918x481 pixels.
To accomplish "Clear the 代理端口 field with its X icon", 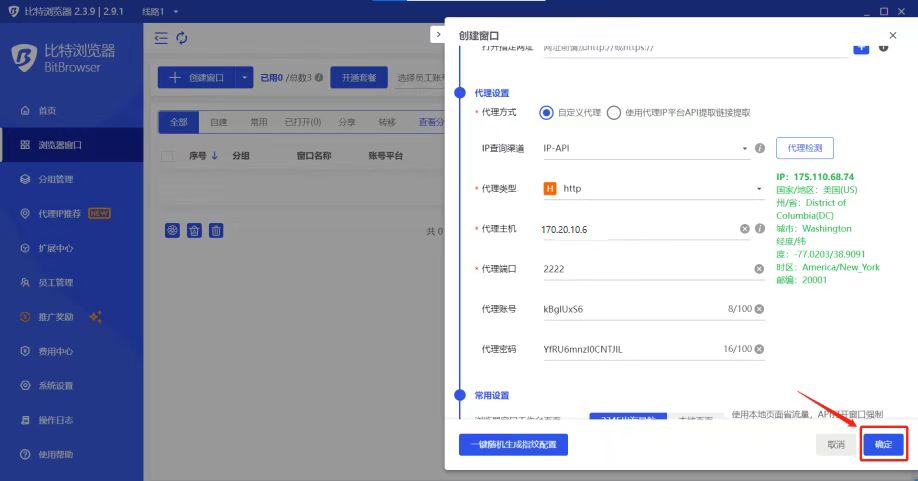I will (759, 269).
